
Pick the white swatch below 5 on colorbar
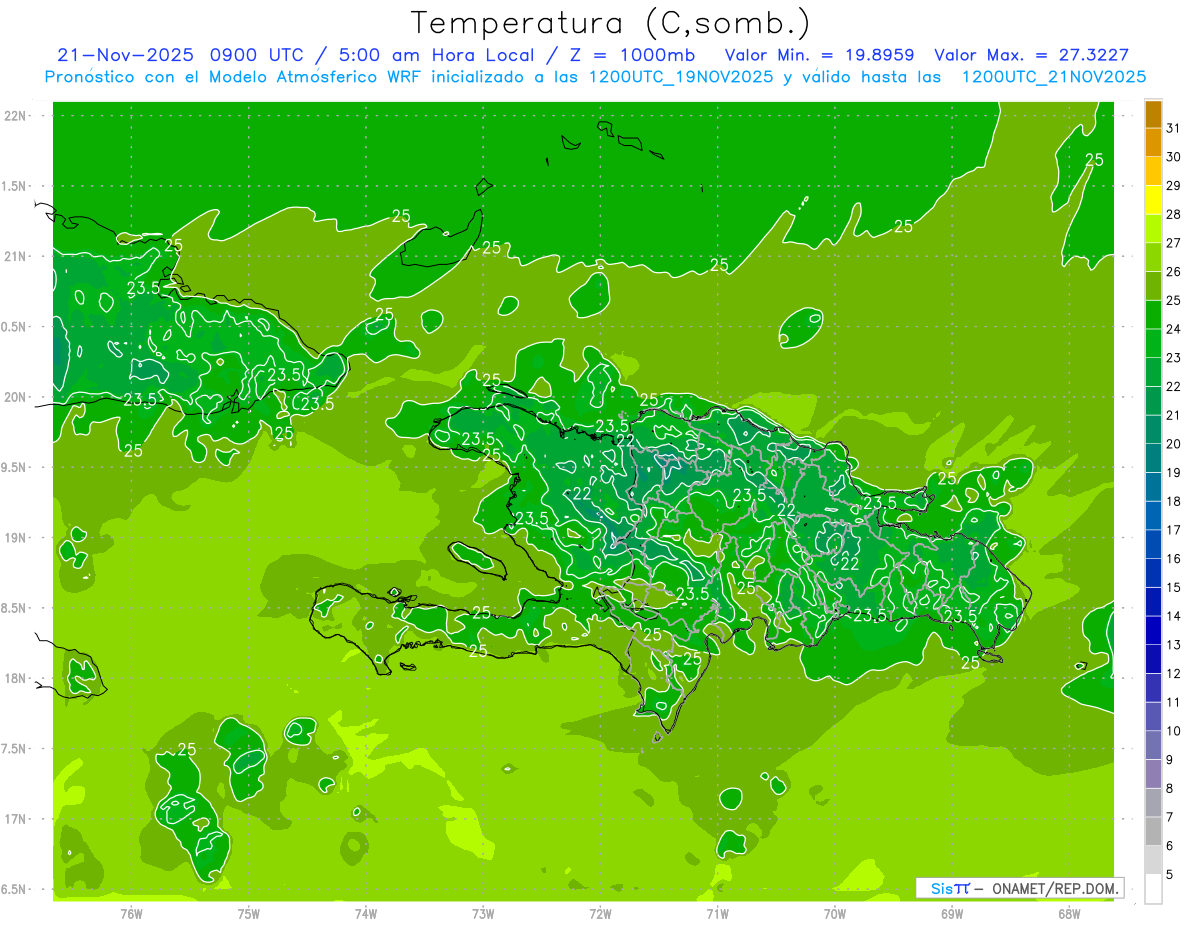1153,889
